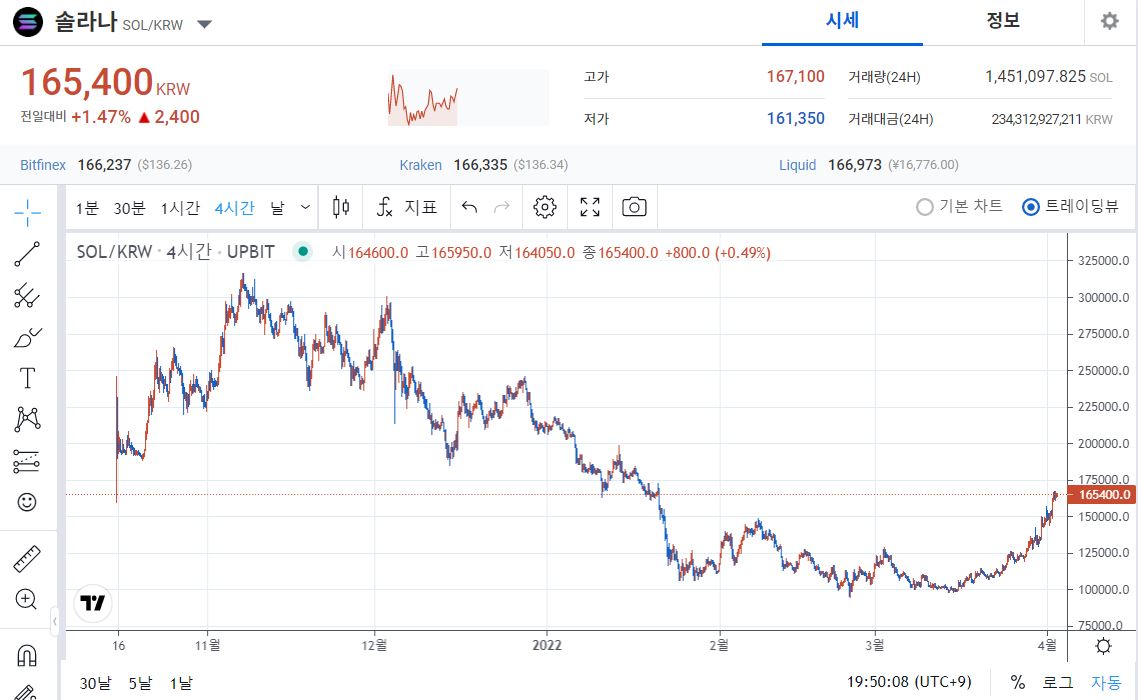Open price axis settings gear
Screen dimensions: 1138x700
[1103, 646]
